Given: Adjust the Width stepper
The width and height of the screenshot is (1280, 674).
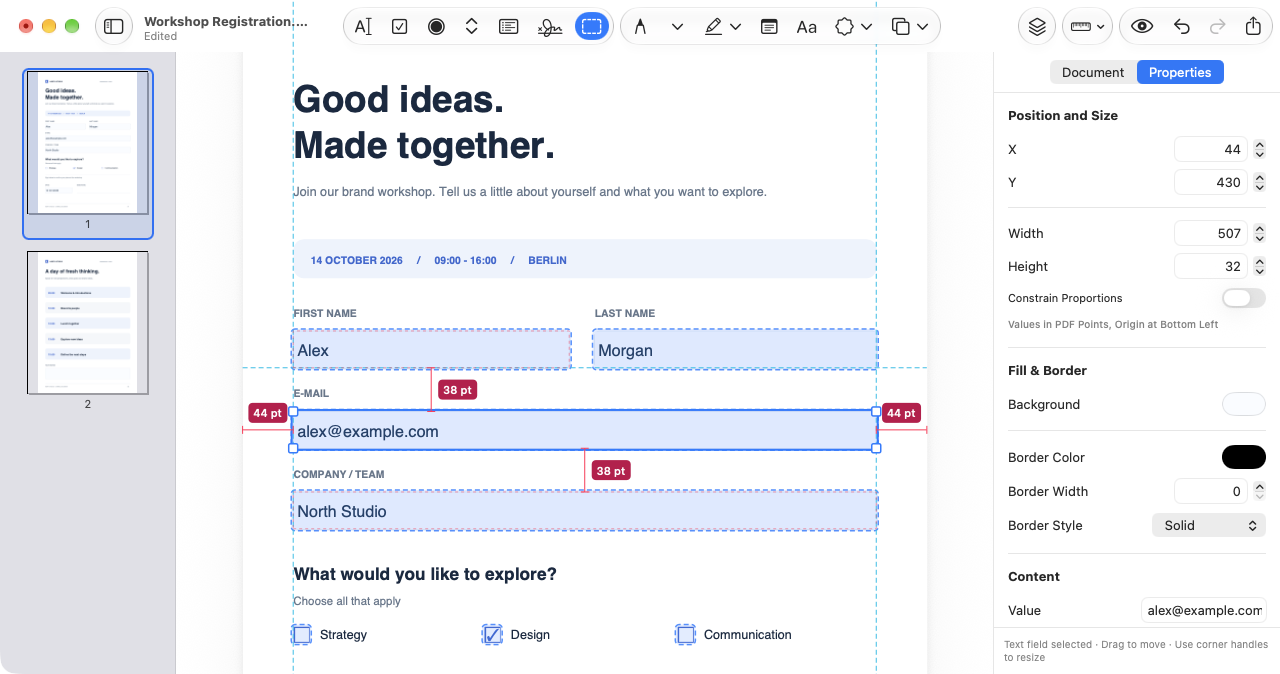Looking at the screenshot, I should [x=1260, y=233].
